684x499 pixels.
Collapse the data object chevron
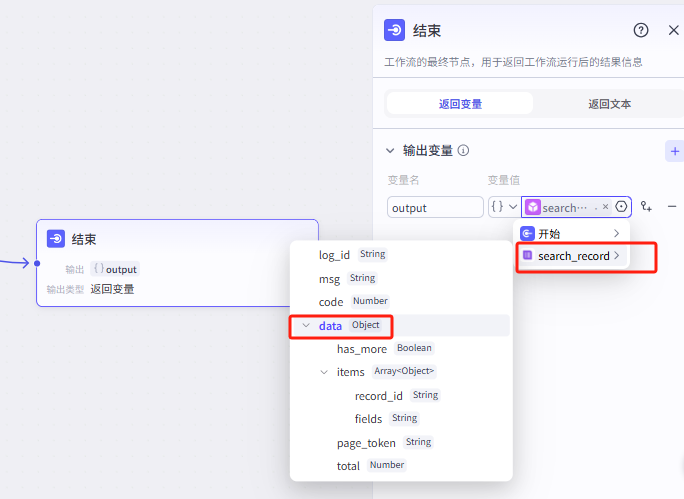coord(306,325)
